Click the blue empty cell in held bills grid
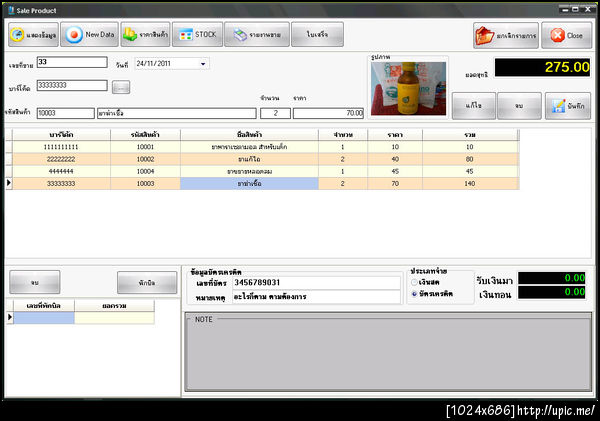The height and width of the screenshot is (421, 600). [44, 318]
